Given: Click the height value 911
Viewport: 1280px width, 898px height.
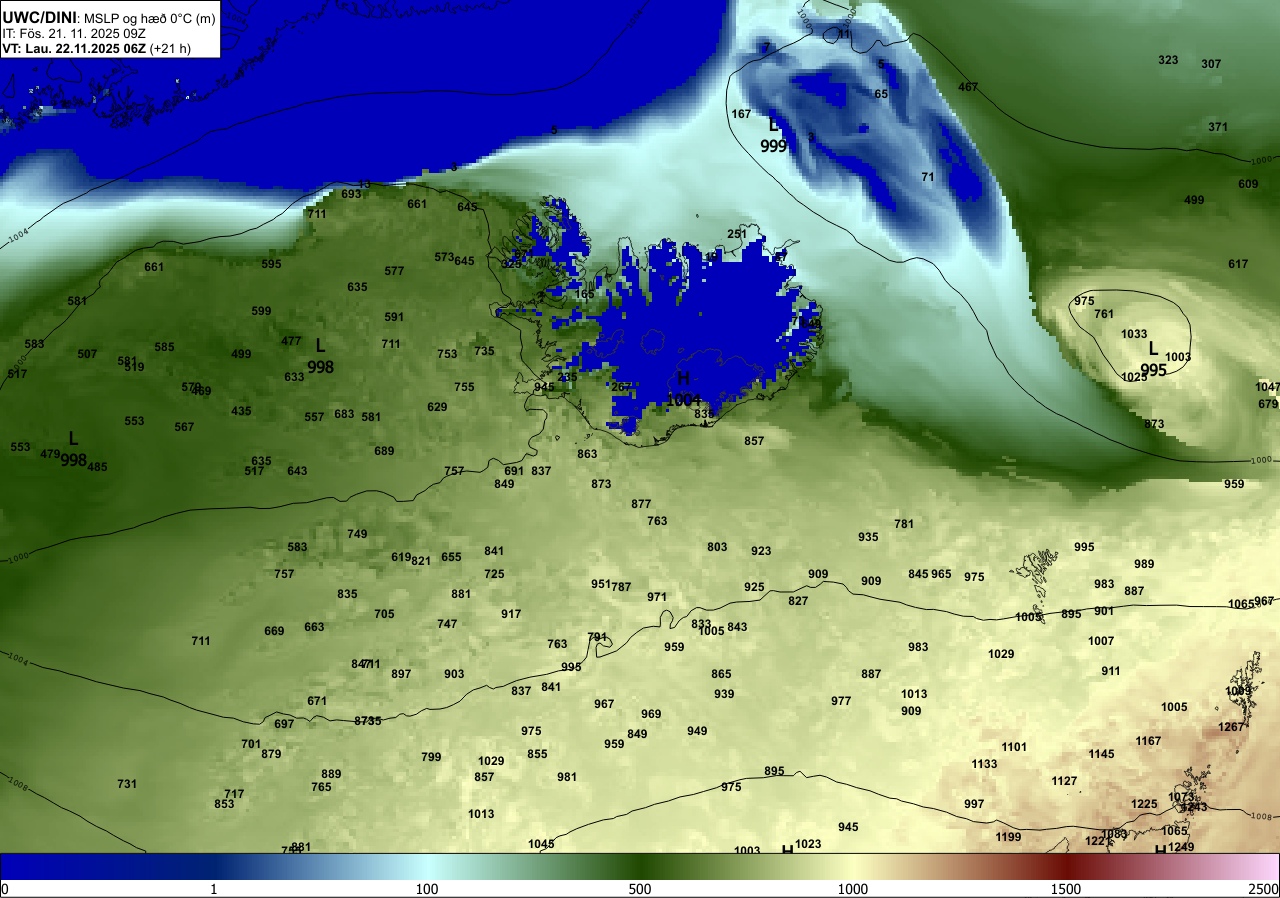Looking at the screenshot, I should pos(1111,671).
